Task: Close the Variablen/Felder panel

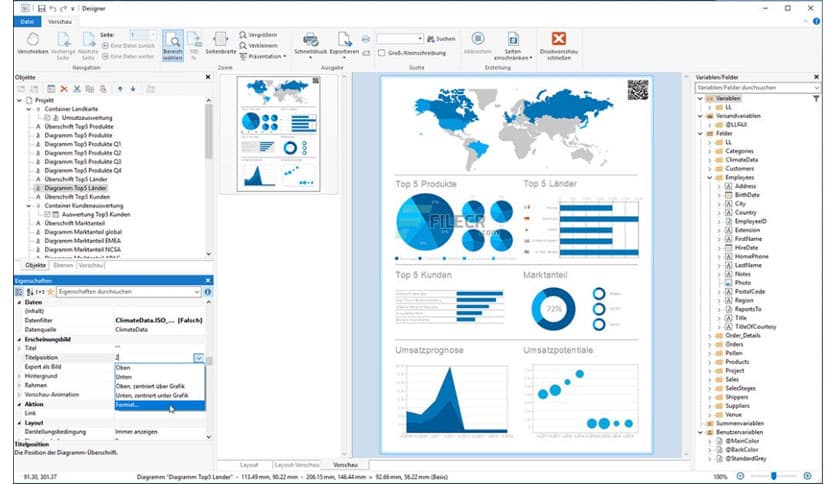Action: coord(816,77)
